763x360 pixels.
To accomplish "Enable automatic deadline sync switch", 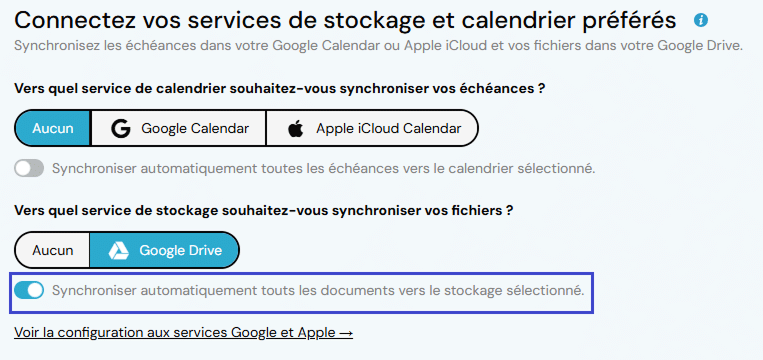I will pyautogui.click(x=29, y=169).
